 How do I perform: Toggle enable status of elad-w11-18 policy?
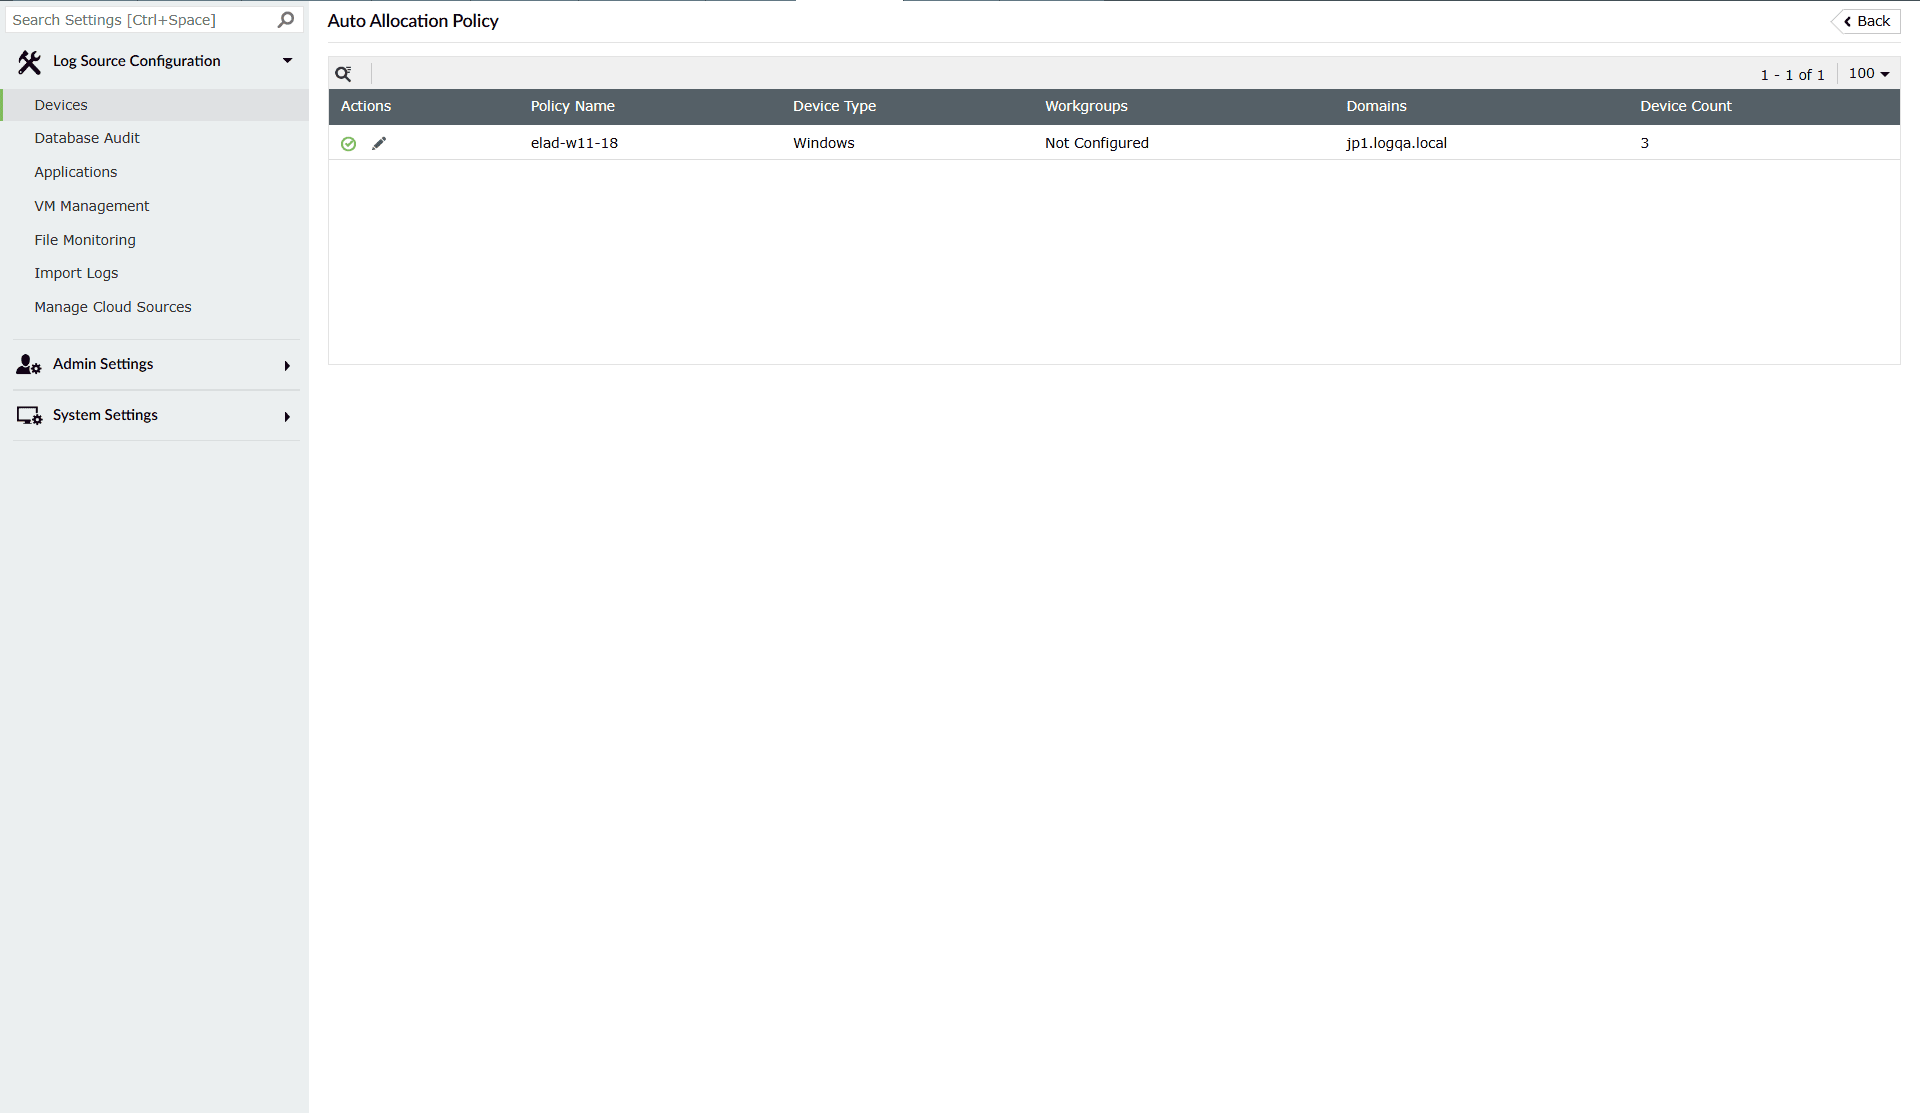[348, 143]
